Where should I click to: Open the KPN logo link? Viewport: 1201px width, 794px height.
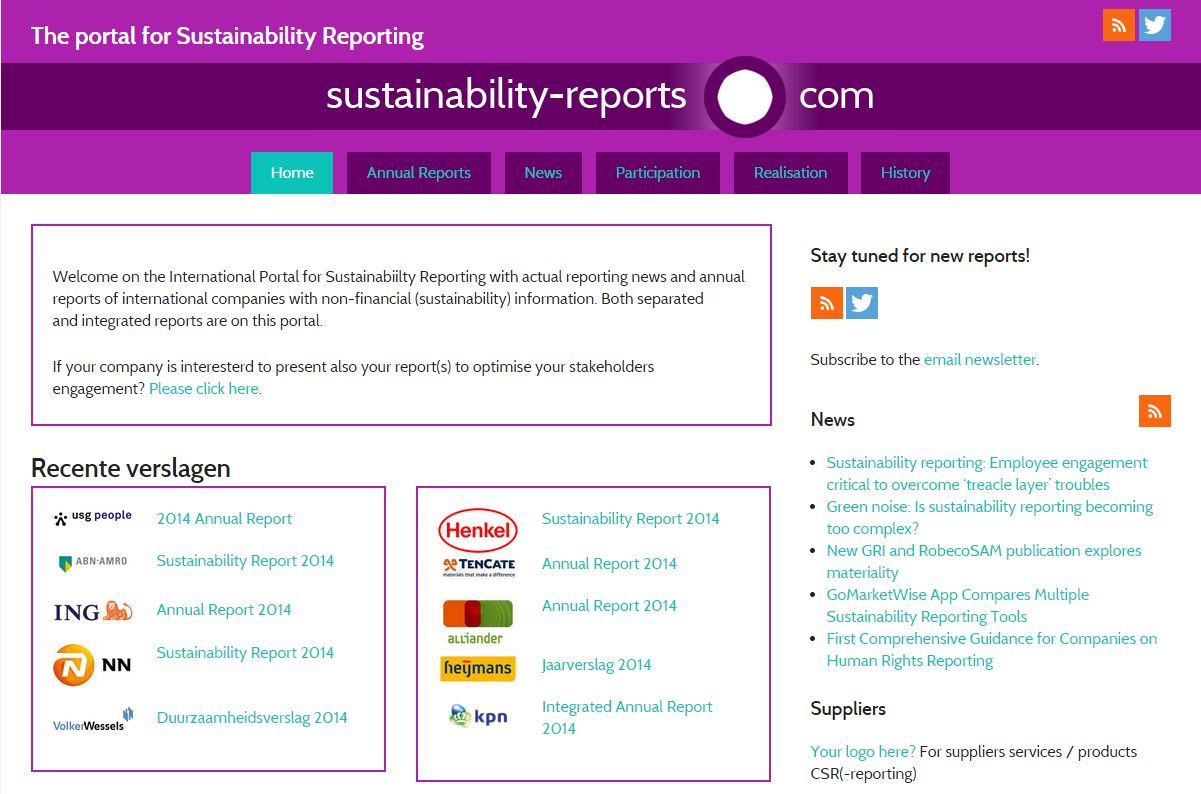(478, 715)
